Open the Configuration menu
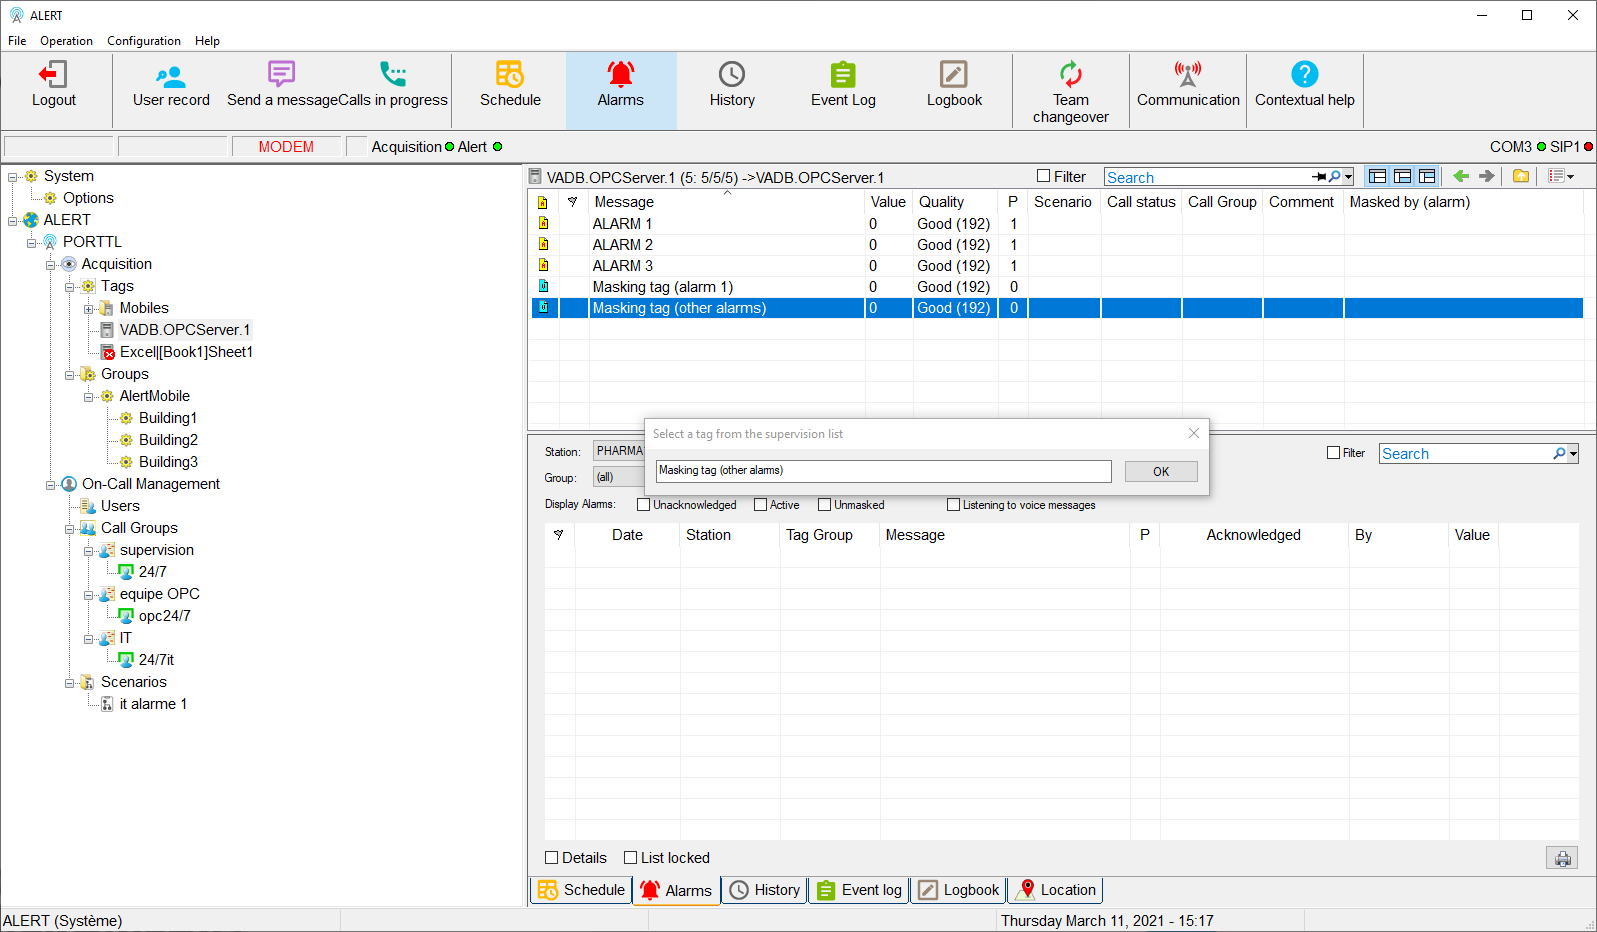 click(x=144, y=41)
